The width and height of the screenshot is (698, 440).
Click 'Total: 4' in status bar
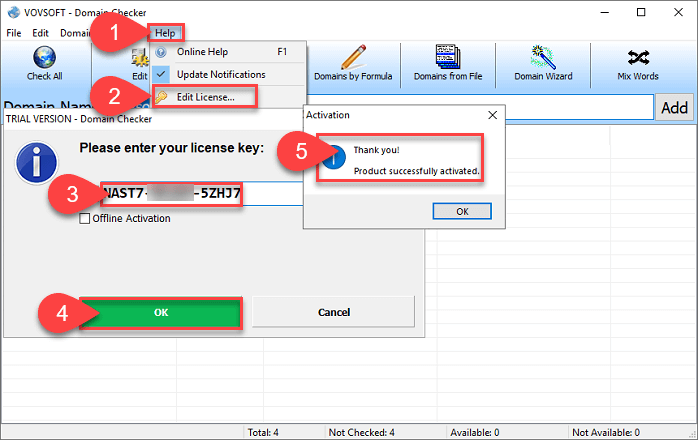263,432
